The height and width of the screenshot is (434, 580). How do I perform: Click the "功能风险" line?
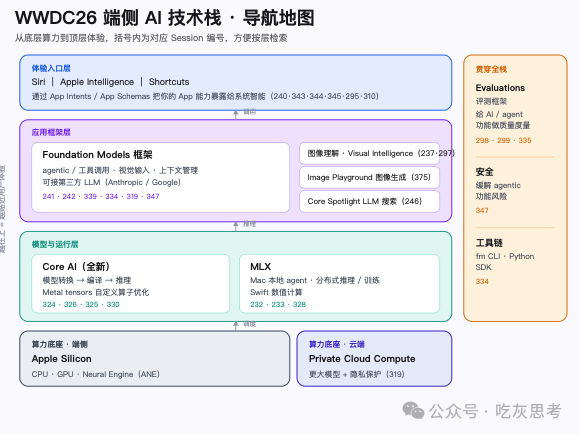point(491,196)
